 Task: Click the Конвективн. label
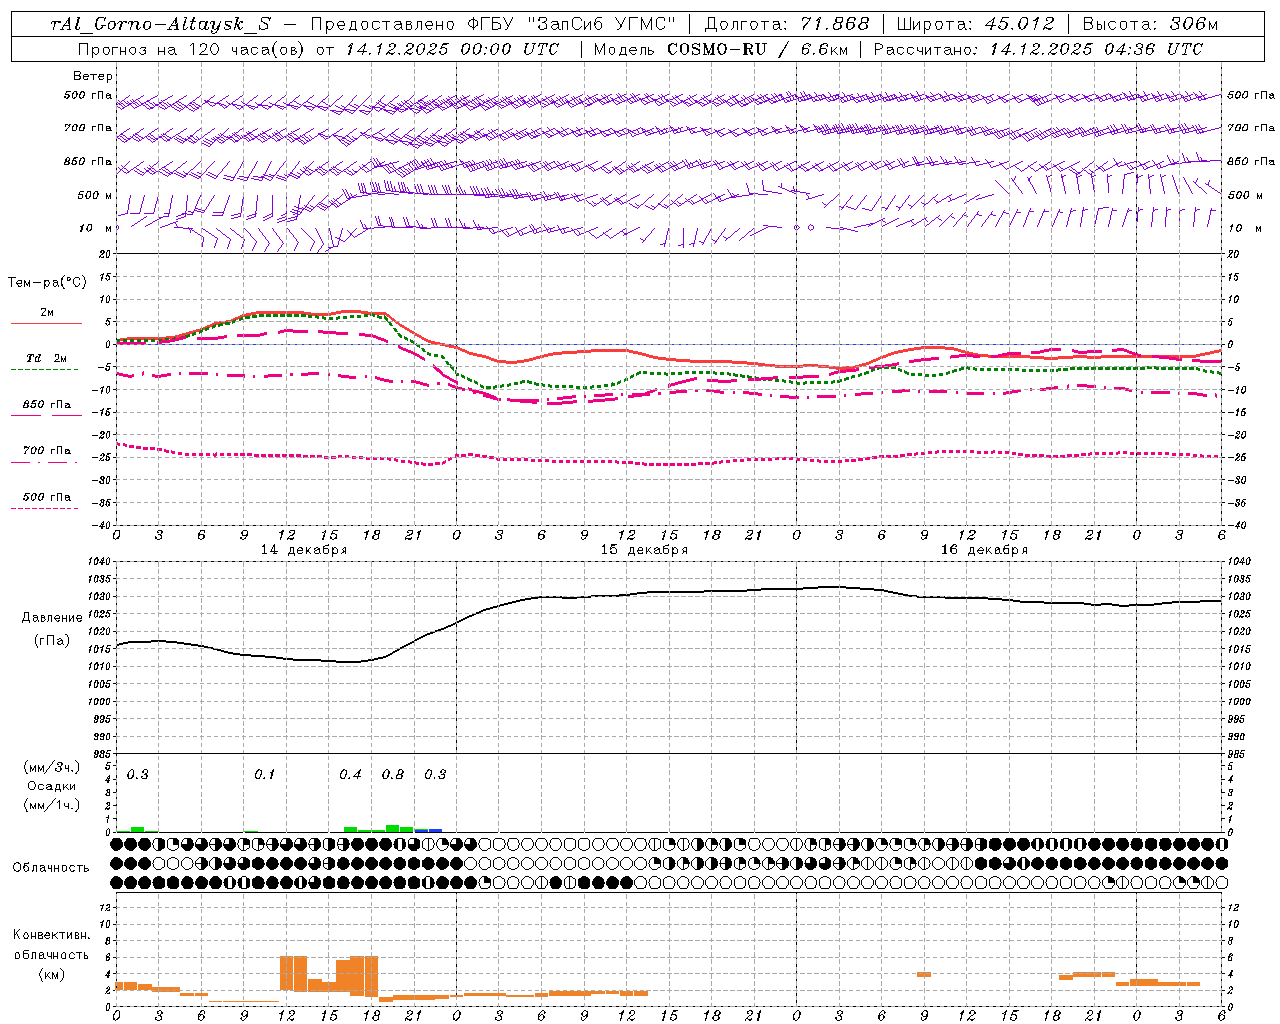51,935
